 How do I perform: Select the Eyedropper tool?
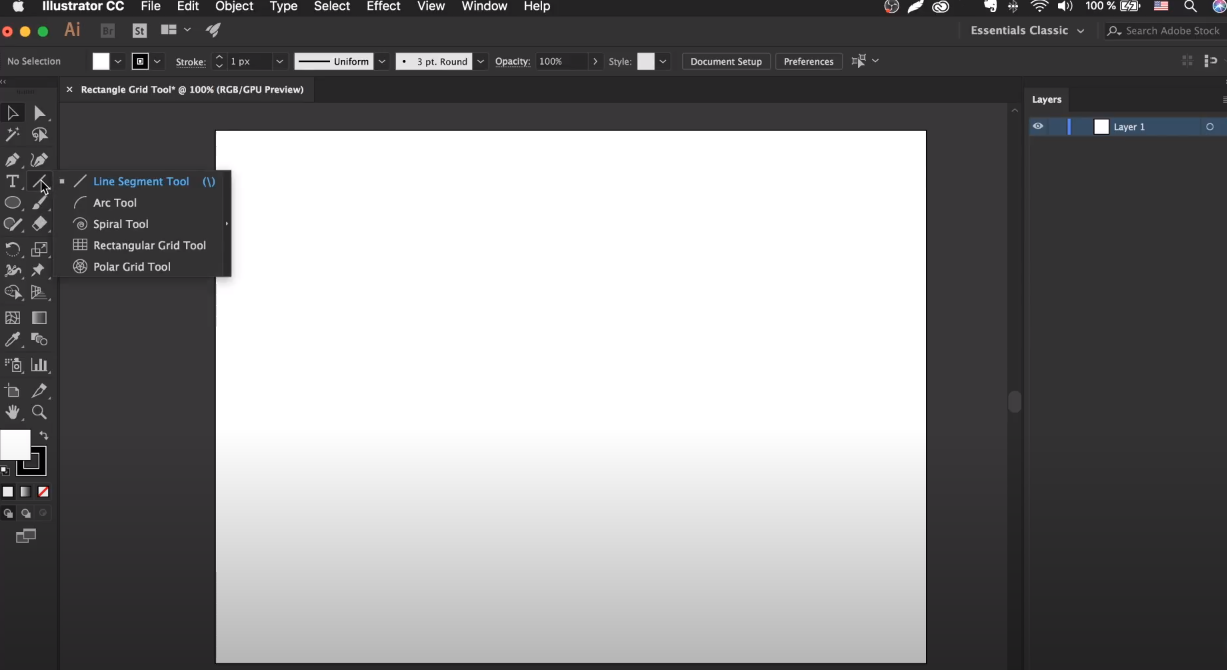coord(13,340)
